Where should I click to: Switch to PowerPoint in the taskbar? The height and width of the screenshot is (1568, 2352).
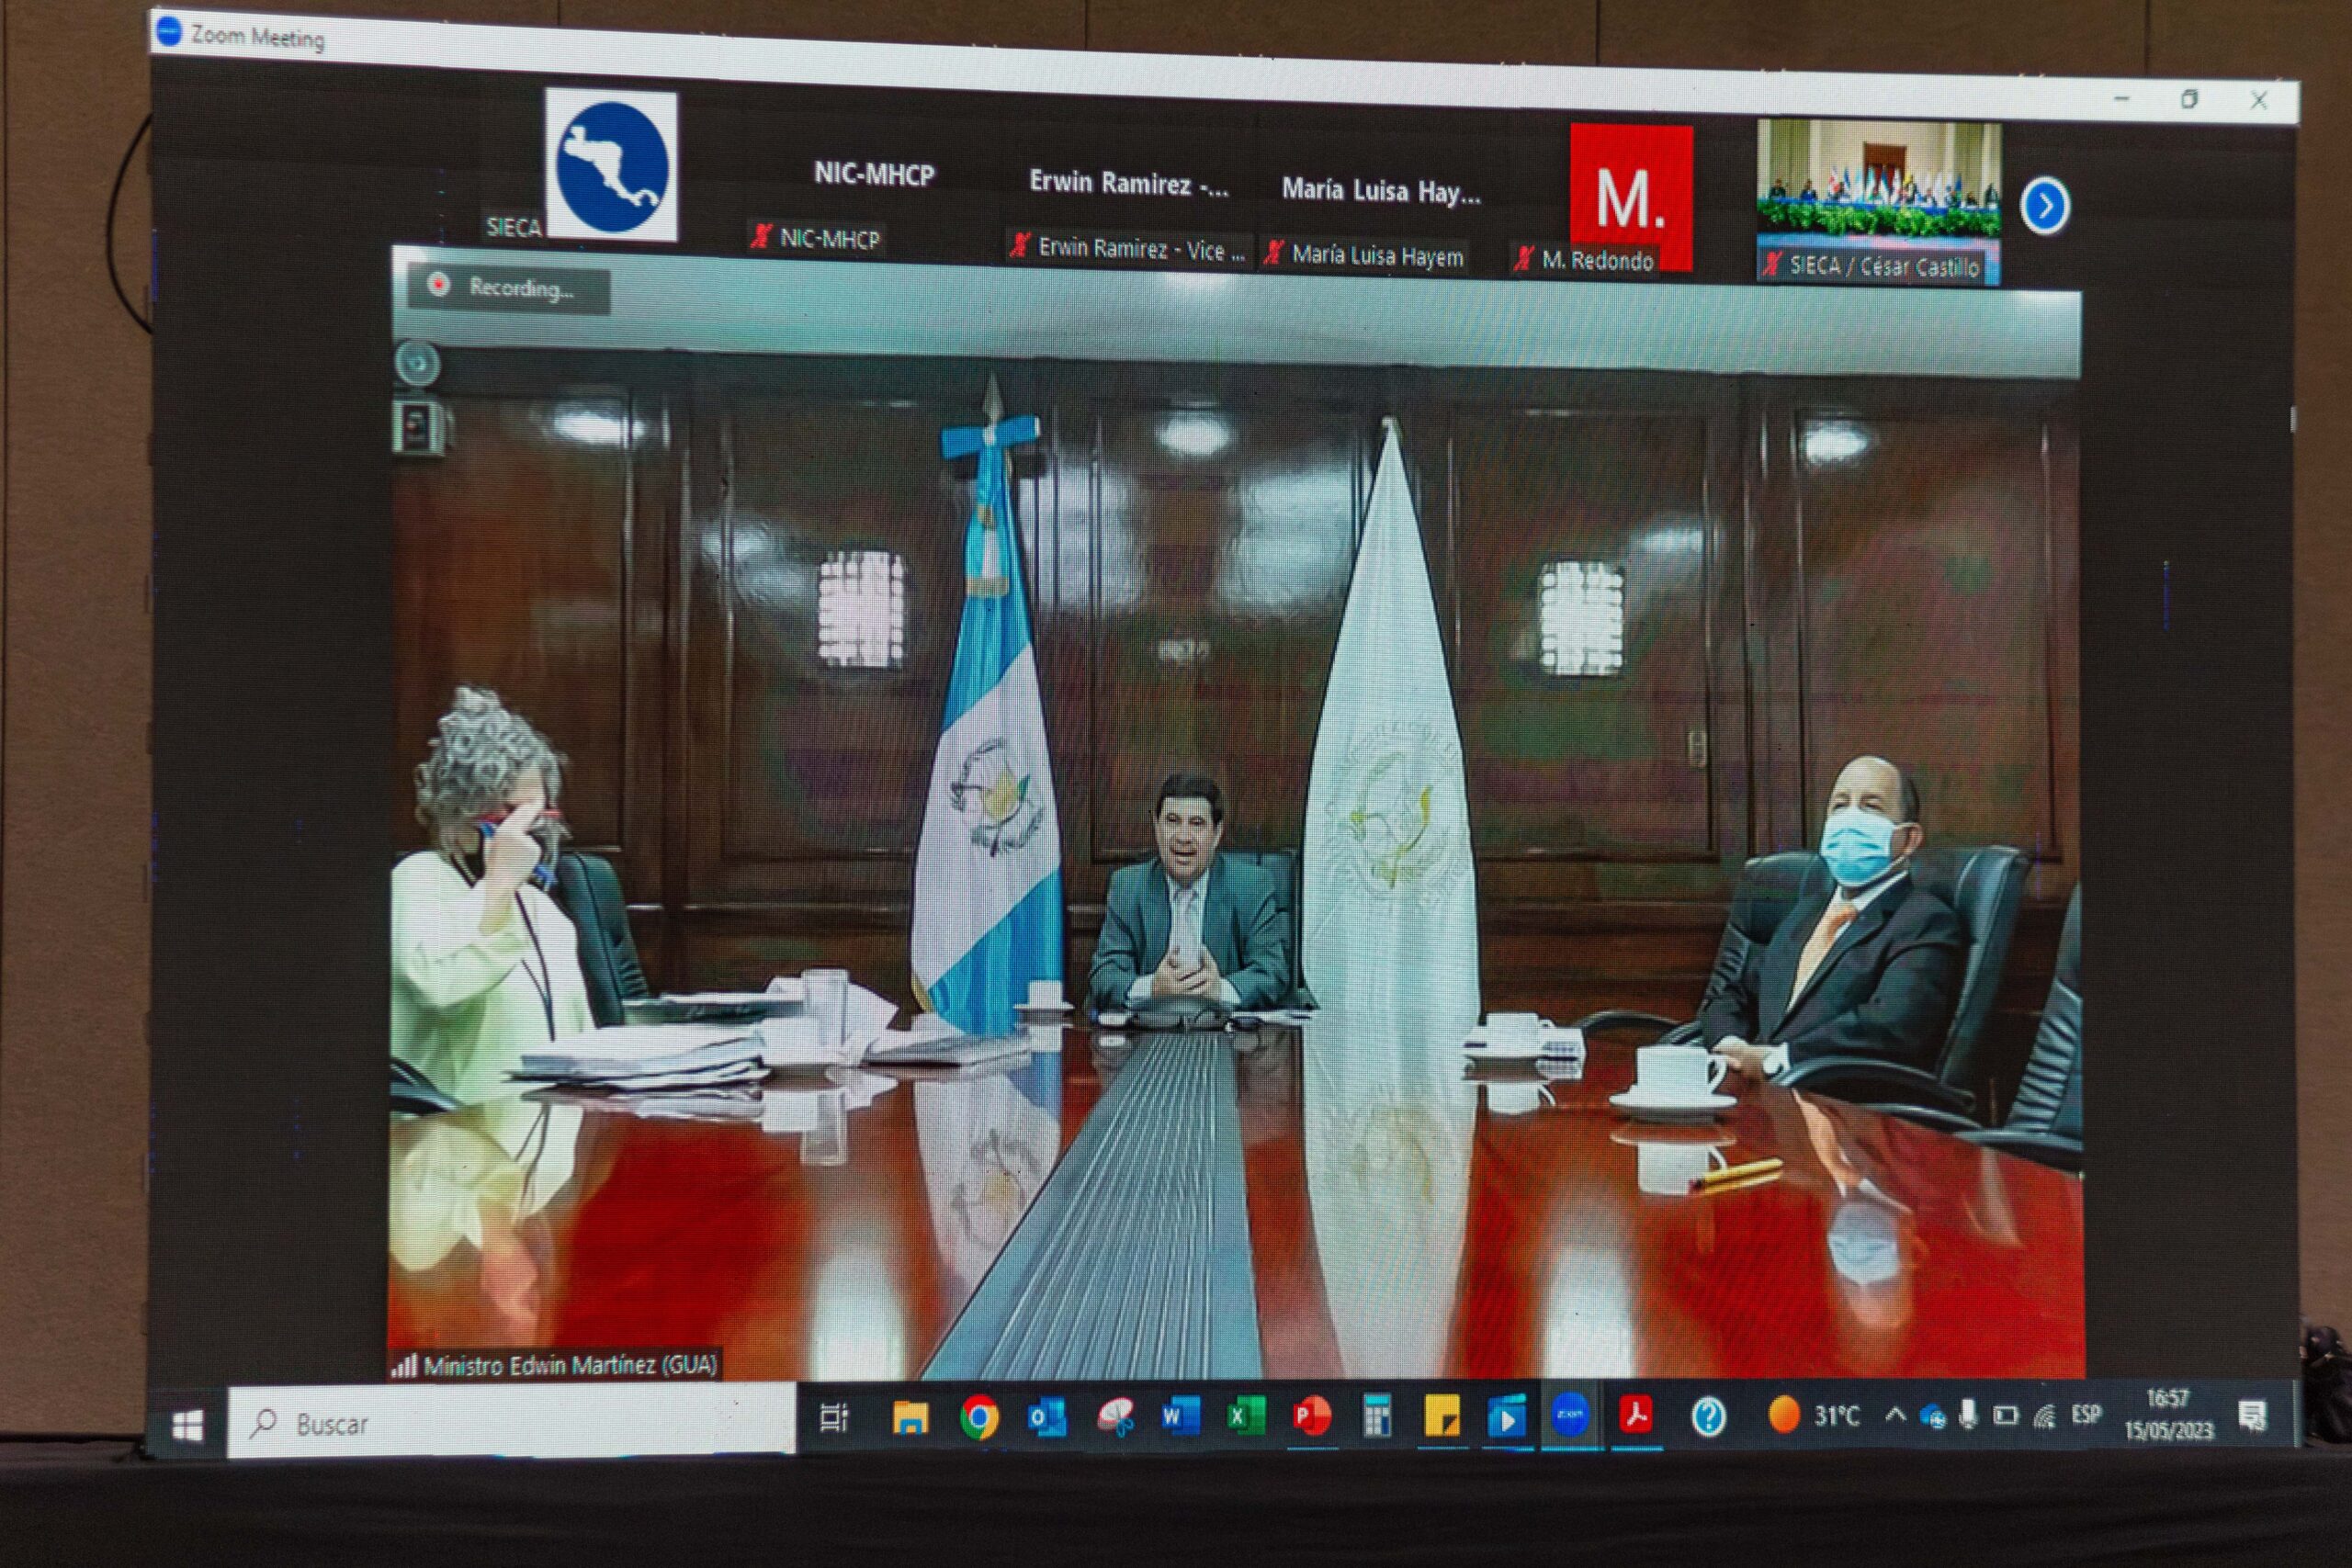click(x=1311, y=1416)
